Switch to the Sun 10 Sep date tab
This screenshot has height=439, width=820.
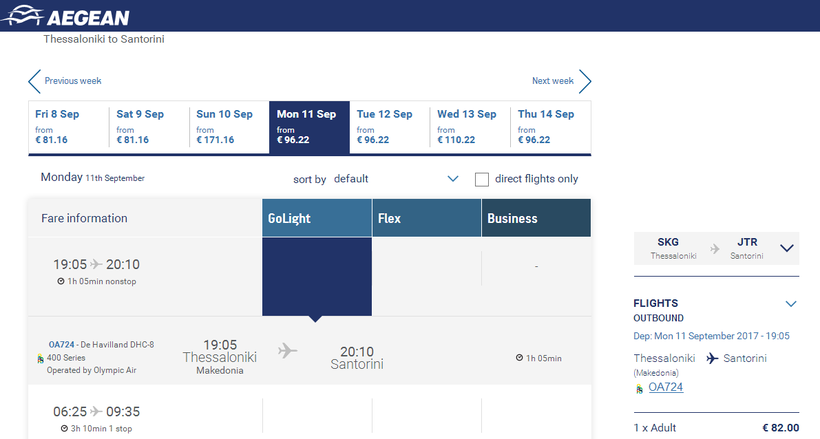pos(229,127)
